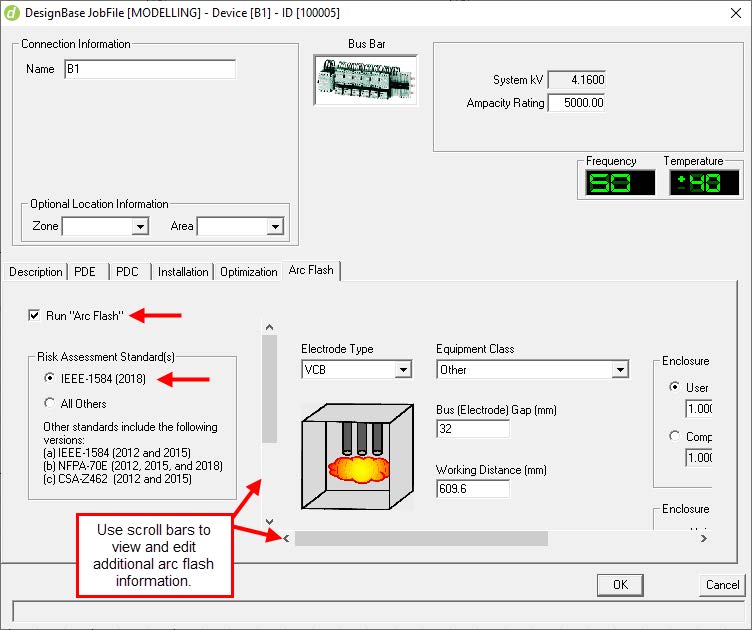Image resolution: width=752 pixels, height=630 pixels.
Task: Click the Cancel button
Action: 722,585
